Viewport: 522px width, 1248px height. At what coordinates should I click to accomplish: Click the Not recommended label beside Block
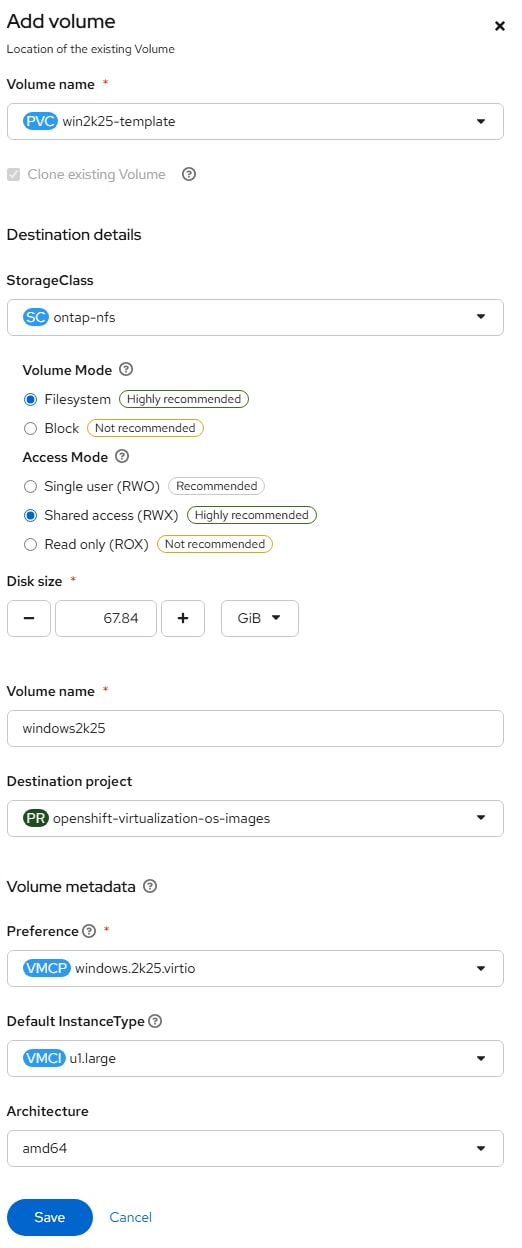[x=145, y=428]
